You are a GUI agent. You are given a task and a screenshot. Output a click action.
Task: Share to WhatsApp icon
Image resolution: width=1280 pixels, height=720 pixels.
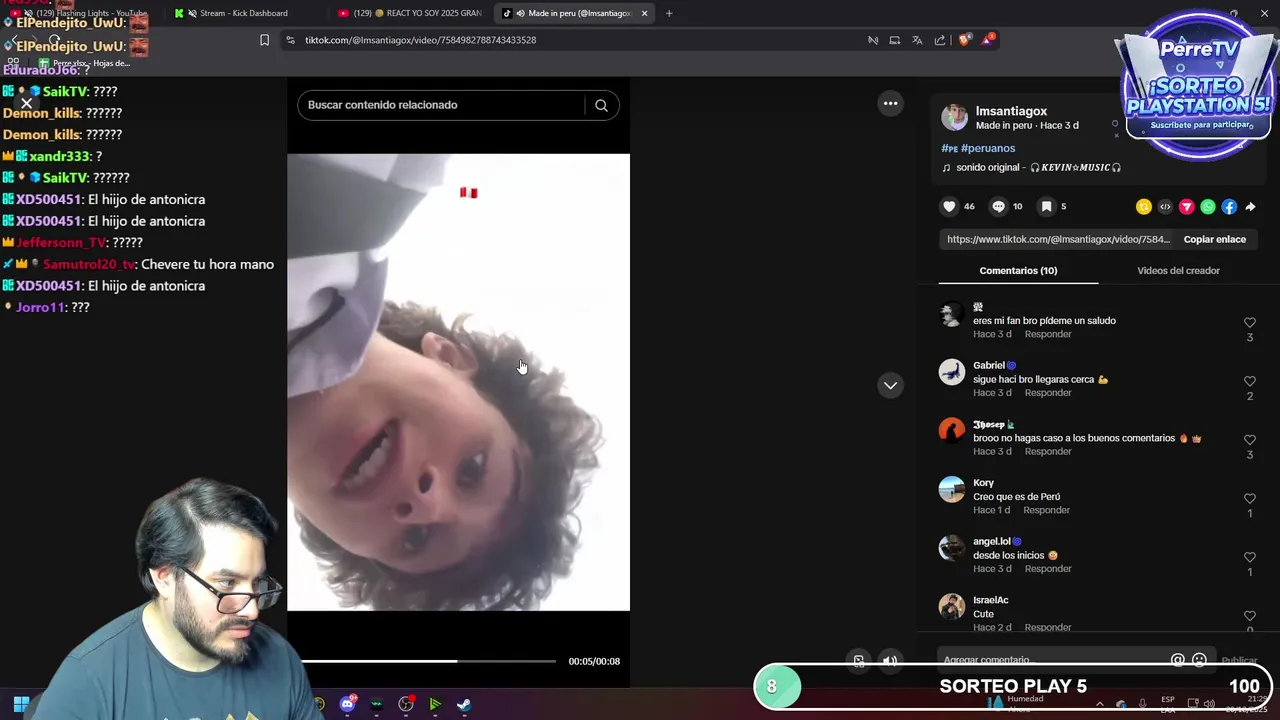[1208, 207]
